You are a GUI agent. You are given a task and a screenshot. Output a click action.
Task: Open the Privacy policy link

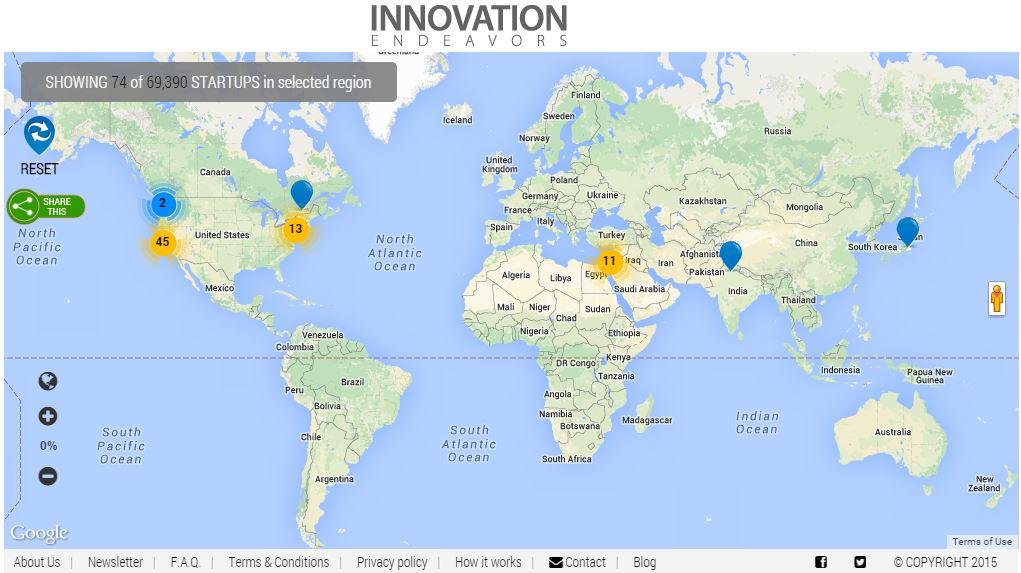[392, 562]
